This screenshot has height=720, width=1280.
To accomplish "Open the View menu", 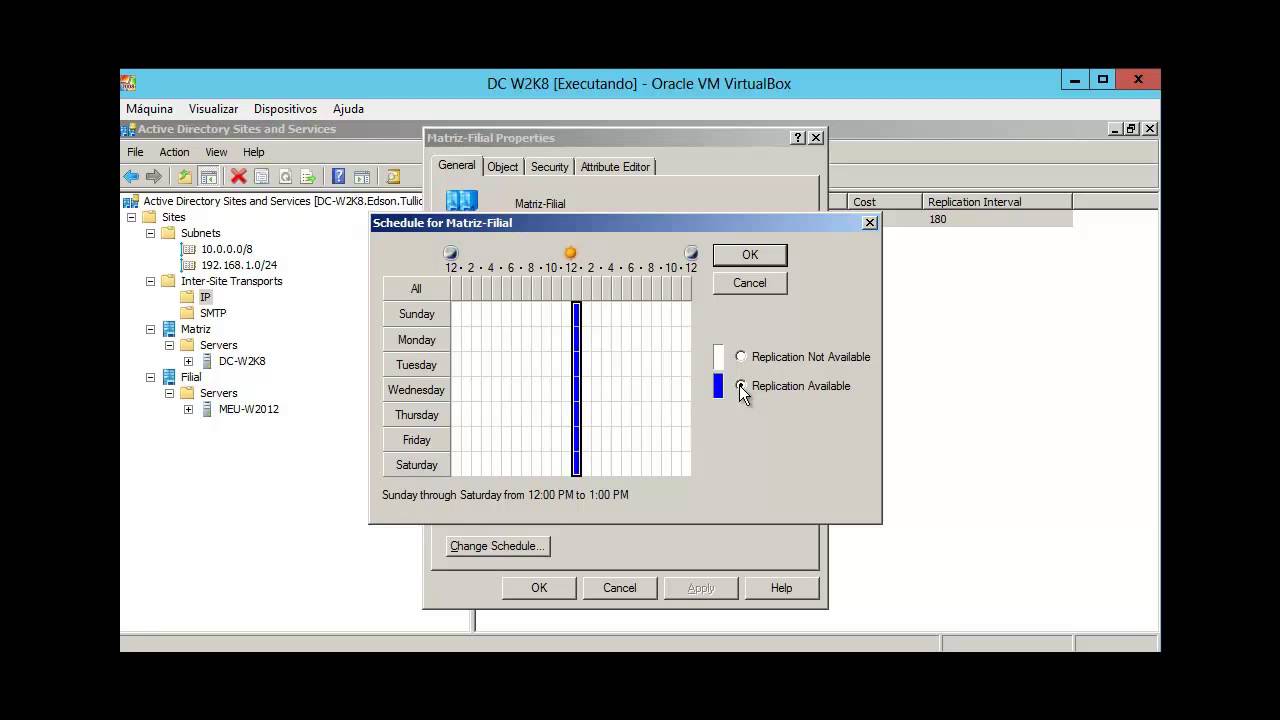I will point(216,152).
